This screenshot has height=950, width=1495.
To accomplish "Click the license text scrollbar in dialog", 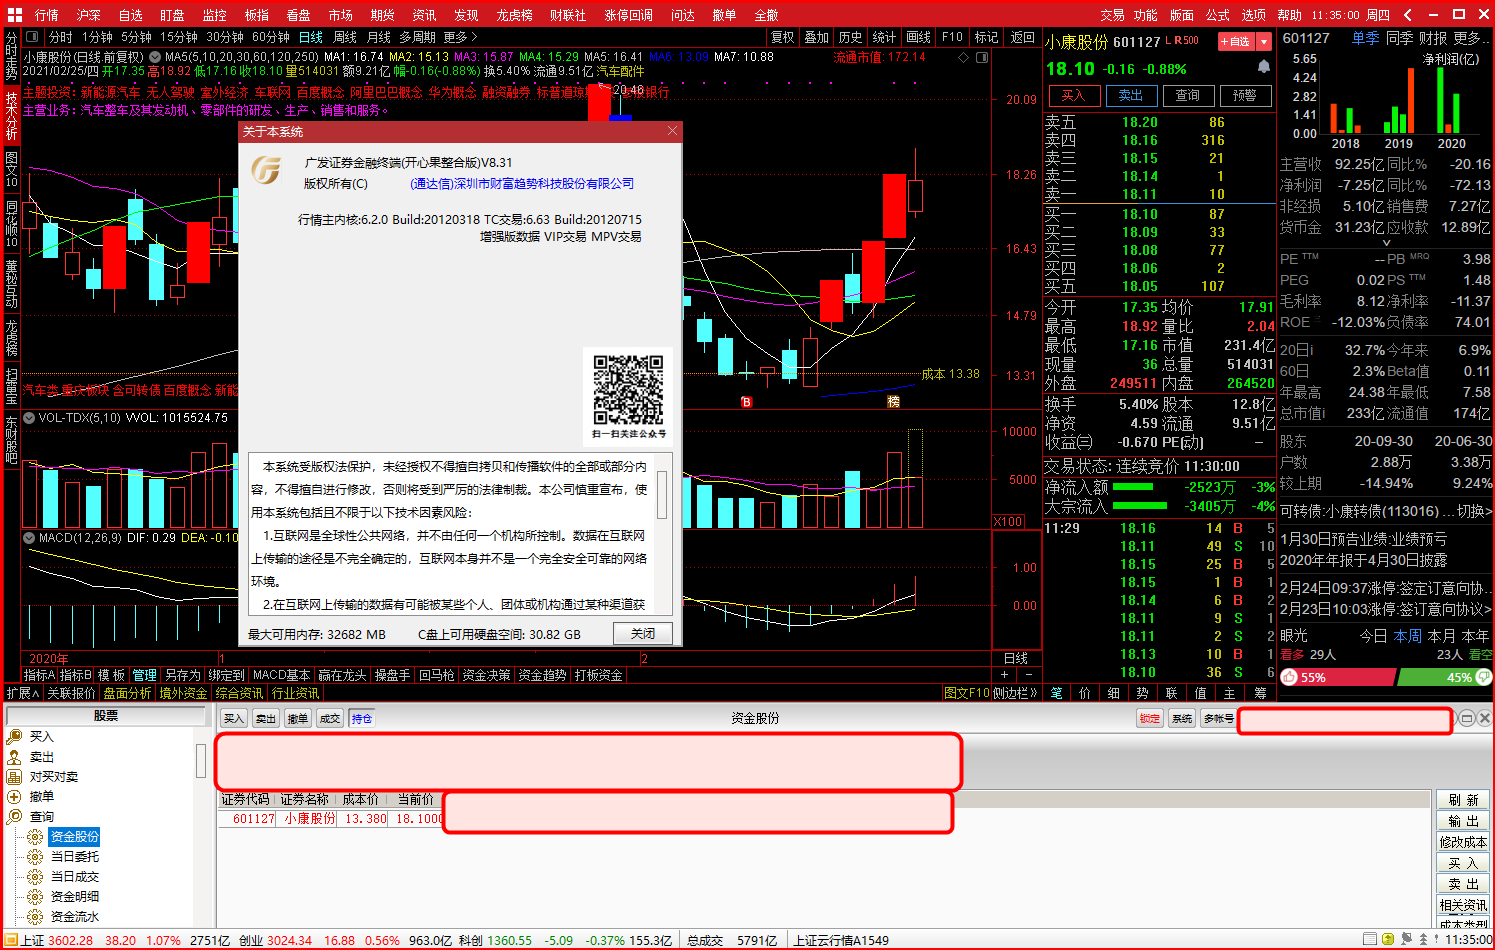I will click(662, 495).
